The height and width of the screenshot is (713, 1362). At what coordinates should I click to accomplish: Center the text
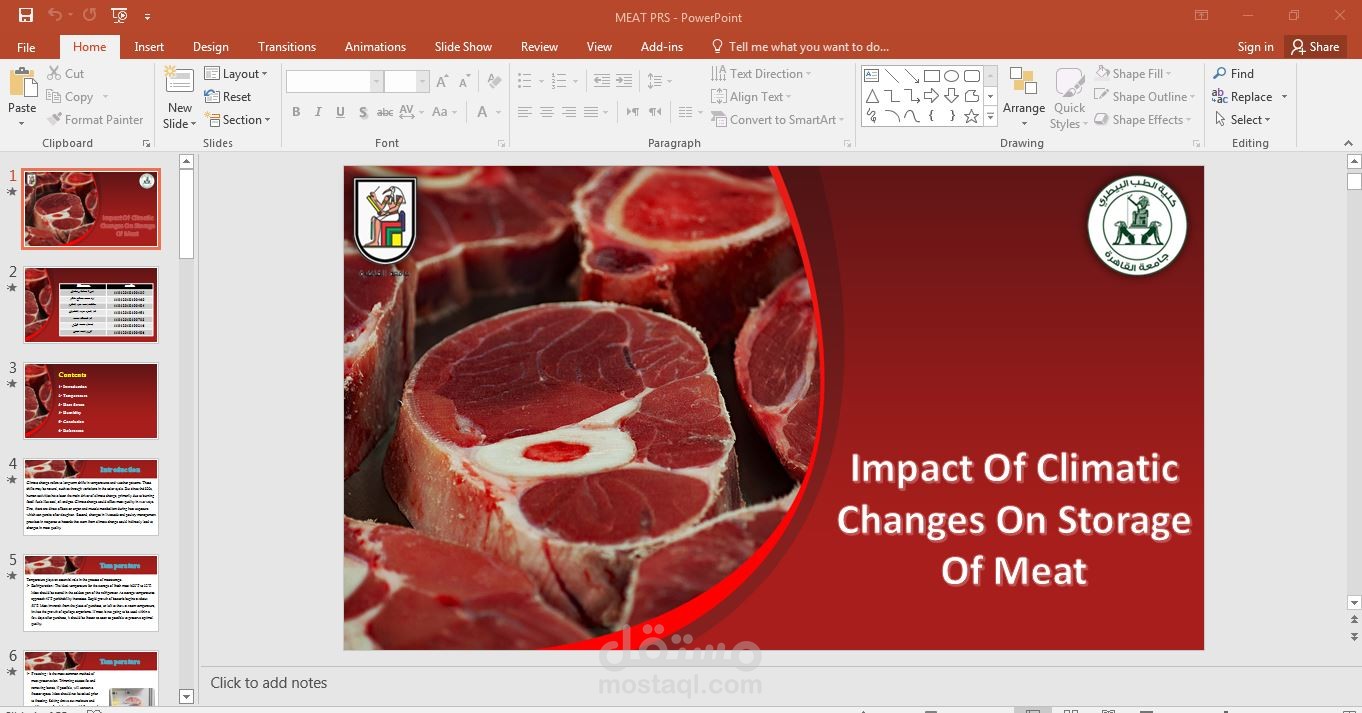(547, 112)
